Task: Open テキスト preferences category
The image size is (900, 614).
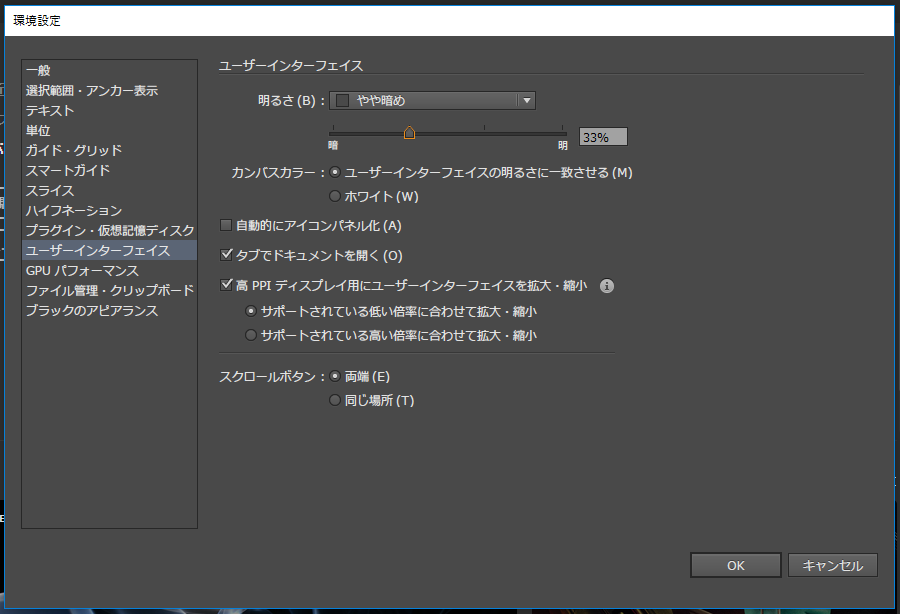Action: (109, 110)
